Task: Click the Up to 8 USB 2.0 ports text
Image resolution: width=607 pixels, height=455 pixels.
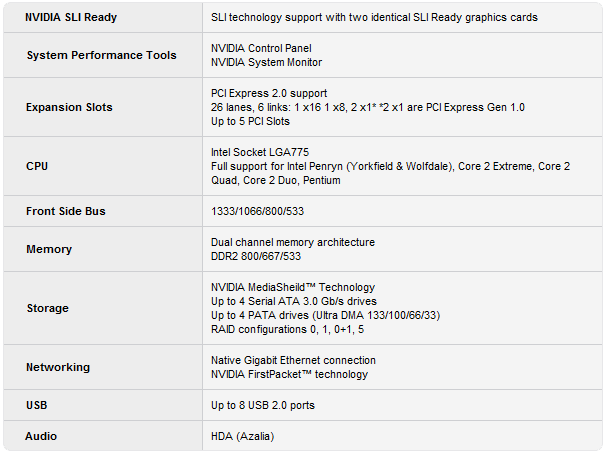Action: pos(263,405)
